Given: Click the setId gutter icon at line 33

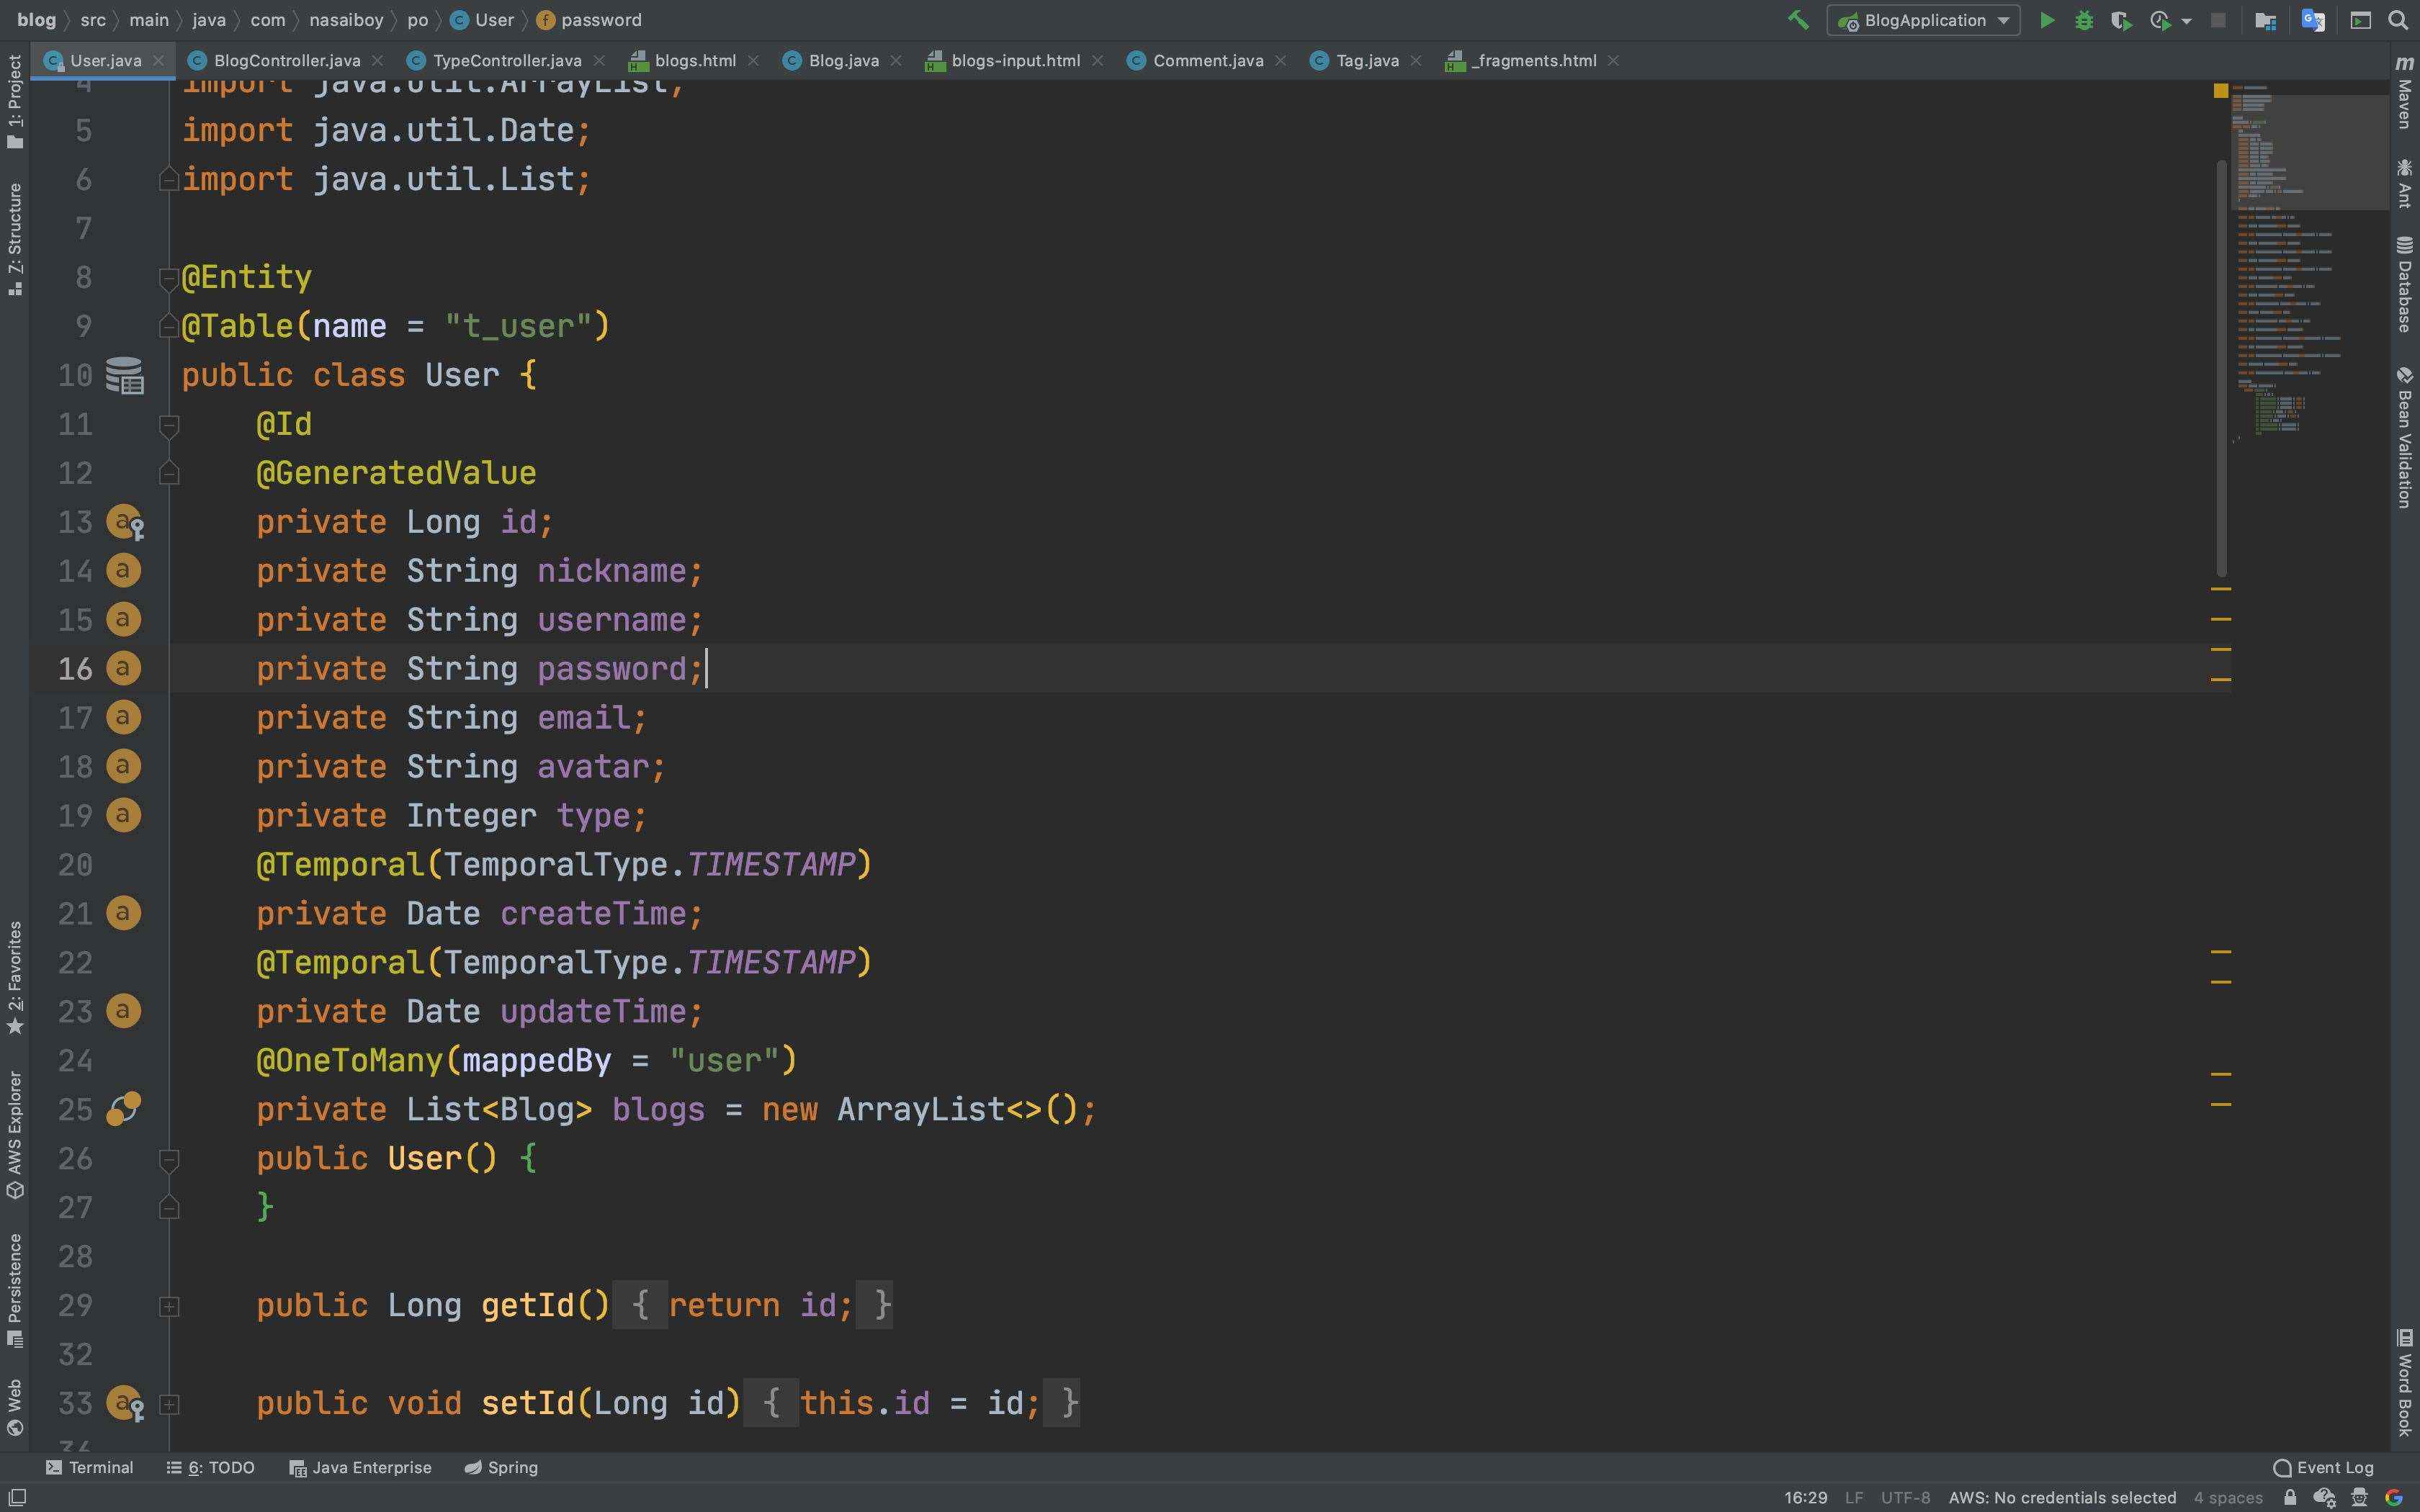Looking at the screenshot, I should pos(125,1403).
